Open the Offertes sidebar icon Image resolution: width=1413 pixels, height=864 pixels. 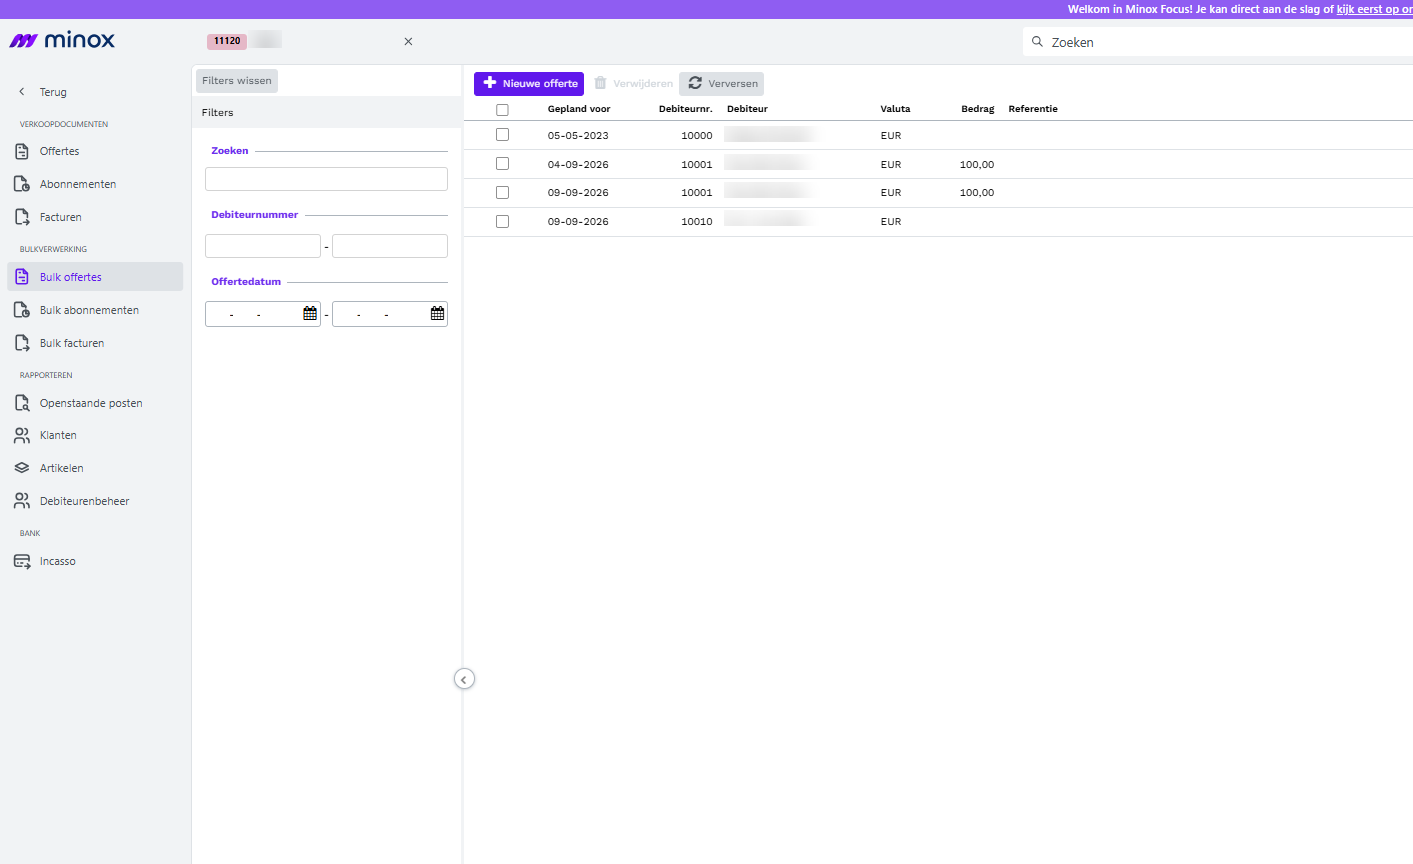click(x=22, y=151)
